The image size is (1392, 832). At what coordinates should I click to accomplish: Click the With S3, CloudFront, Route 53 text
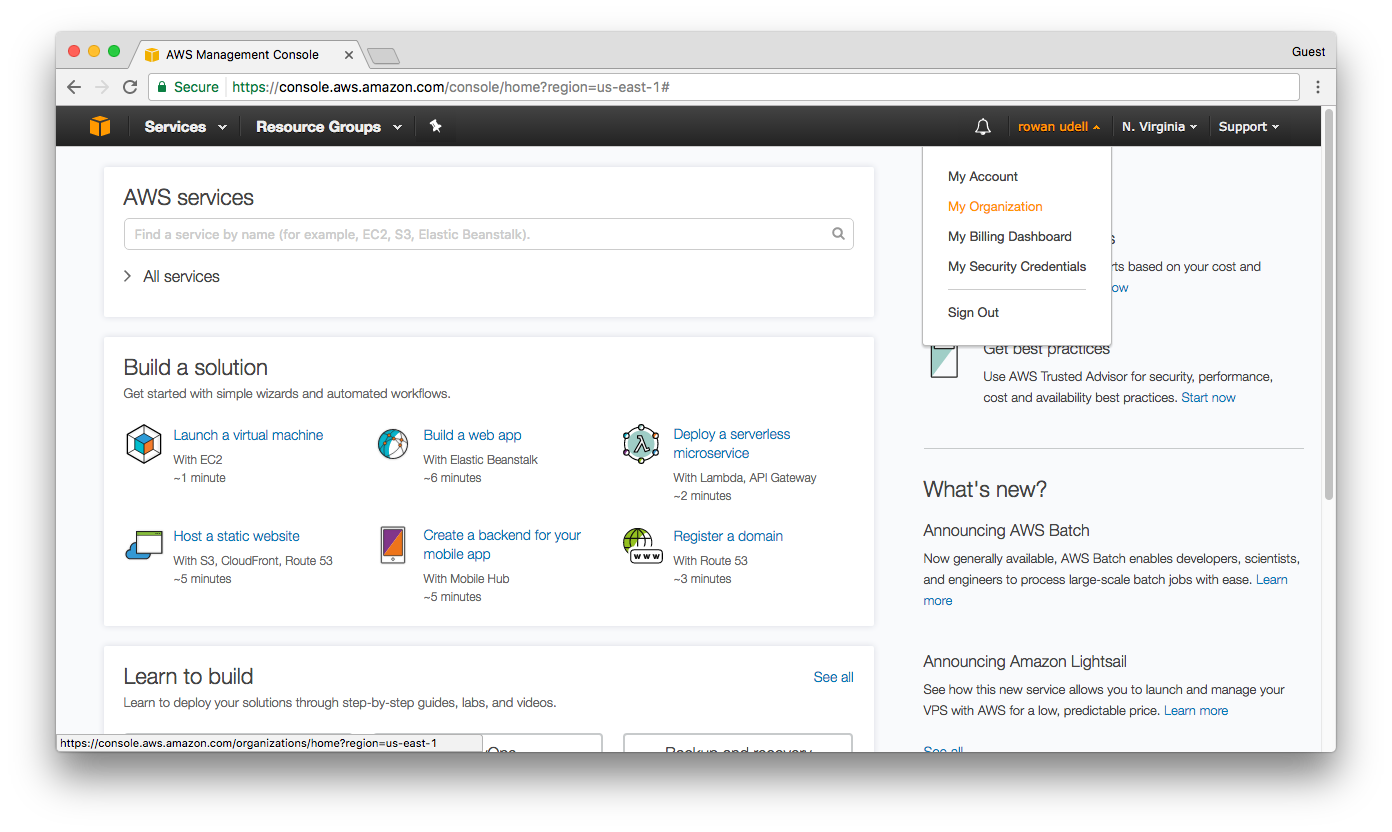[x=253, y=561]
